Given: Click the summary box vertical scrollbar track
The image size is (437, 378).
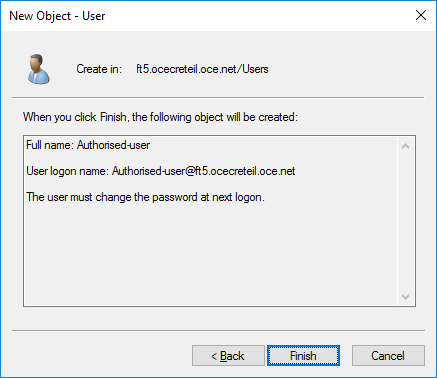Looking at the screenshot, I should pos(406,221).
